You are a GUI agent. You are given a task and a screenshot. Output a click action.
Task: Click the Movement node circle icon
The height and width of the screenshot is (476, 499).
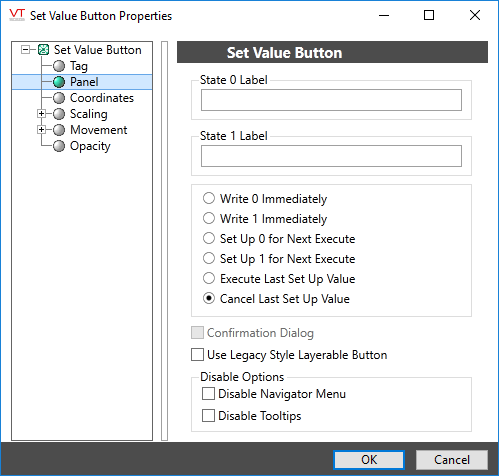[59, 130]
